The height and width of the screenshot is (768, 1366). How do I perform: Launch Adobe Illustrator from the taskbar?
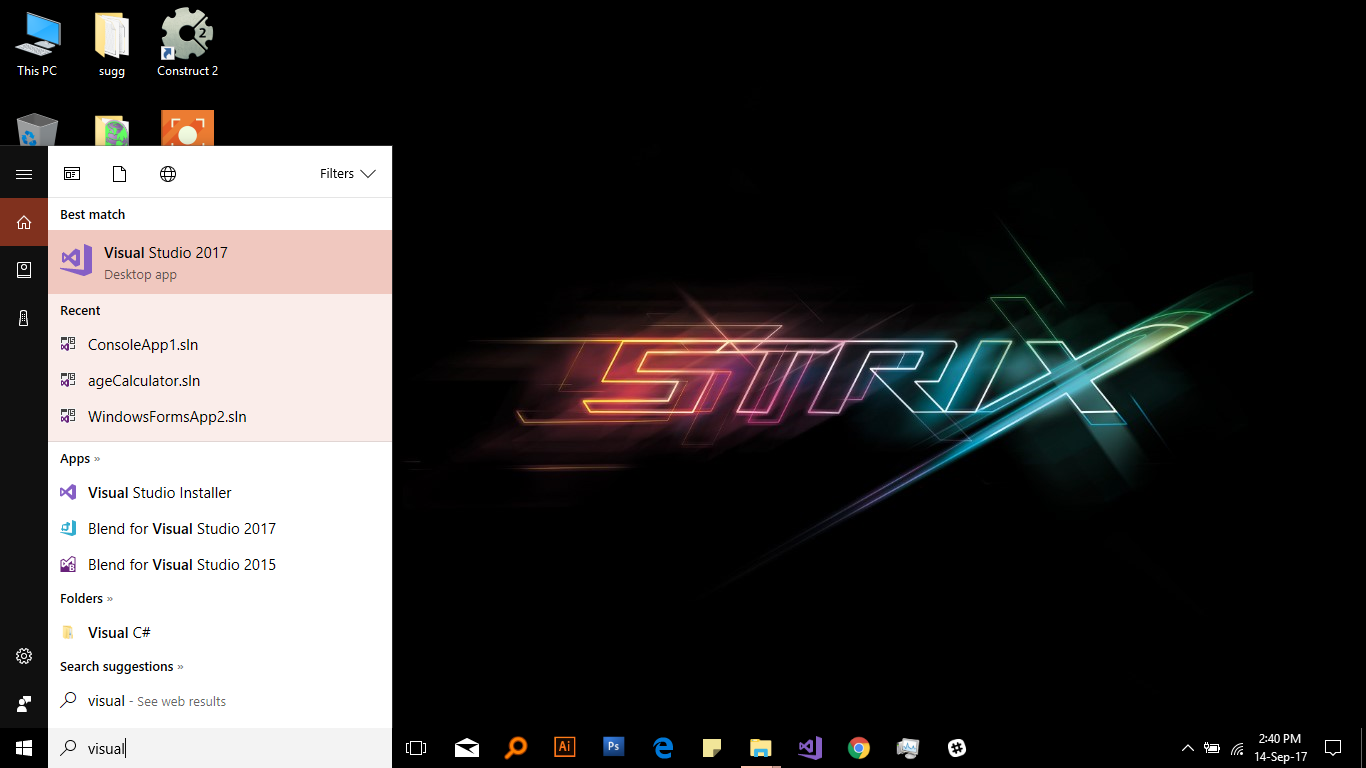click(x=564, y=747)
